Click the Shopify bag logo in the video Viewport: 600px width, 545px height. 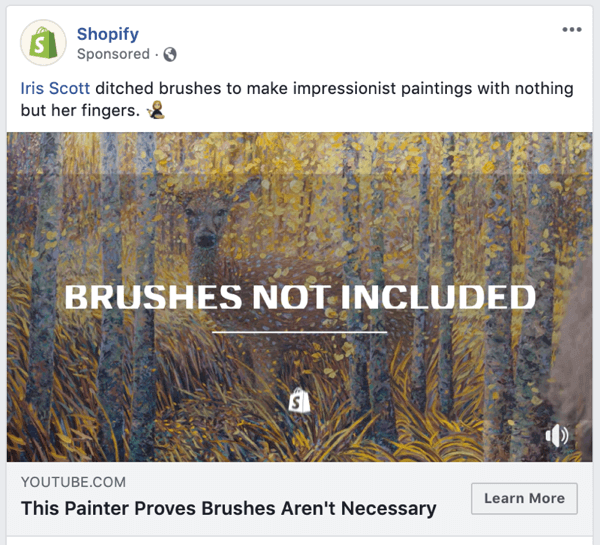tap(299, 400)
